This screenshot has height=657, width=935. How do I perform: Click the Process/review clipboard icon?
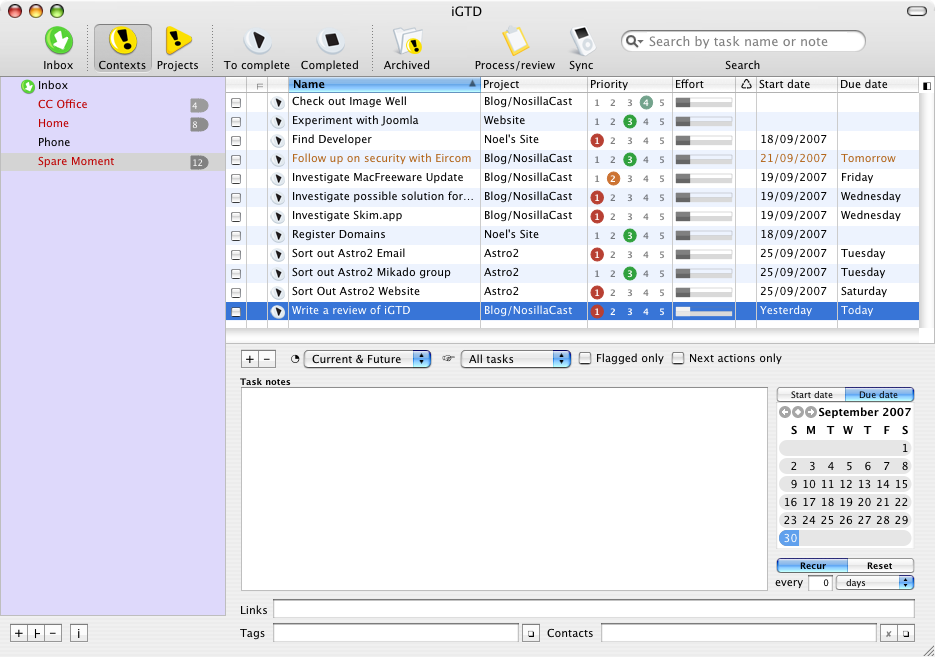pos(515,42)
